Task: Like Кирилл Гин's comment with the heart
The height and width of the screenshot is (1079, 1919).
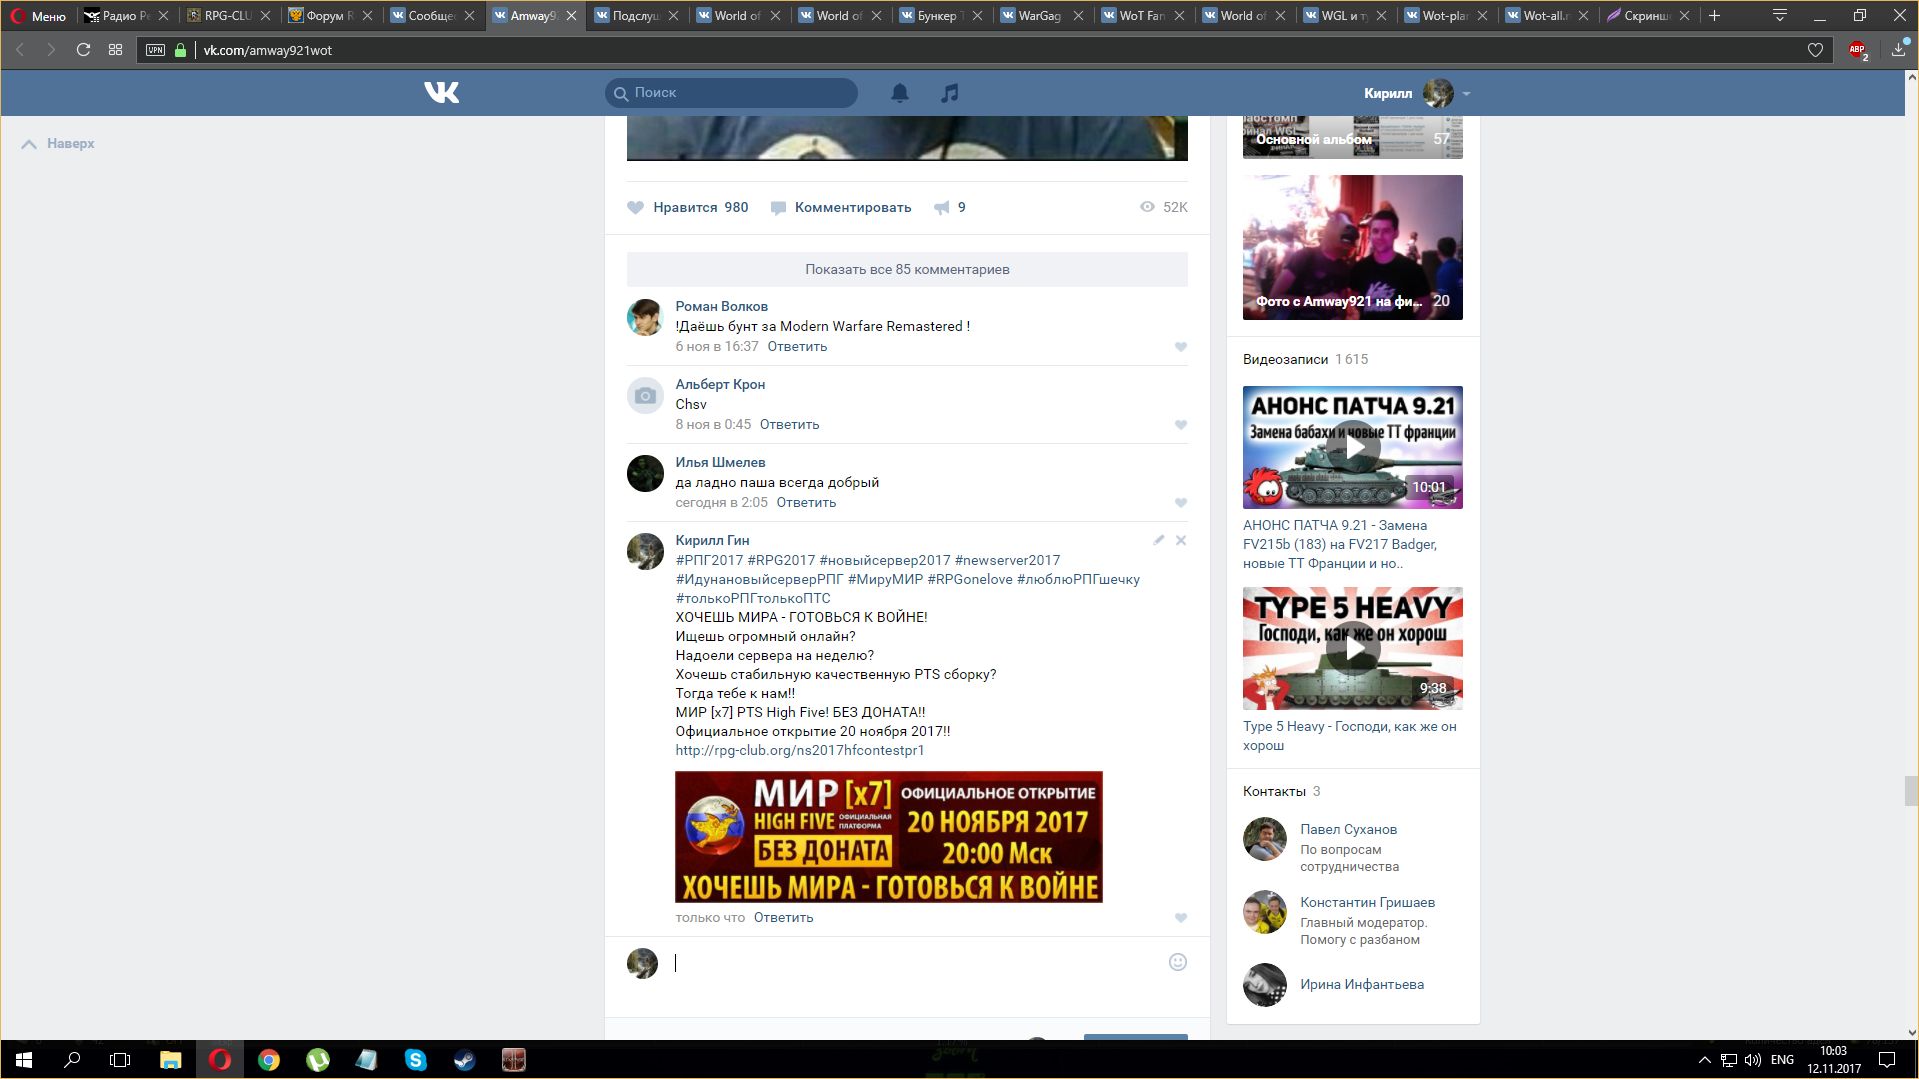Action: tap(1181, 918)
